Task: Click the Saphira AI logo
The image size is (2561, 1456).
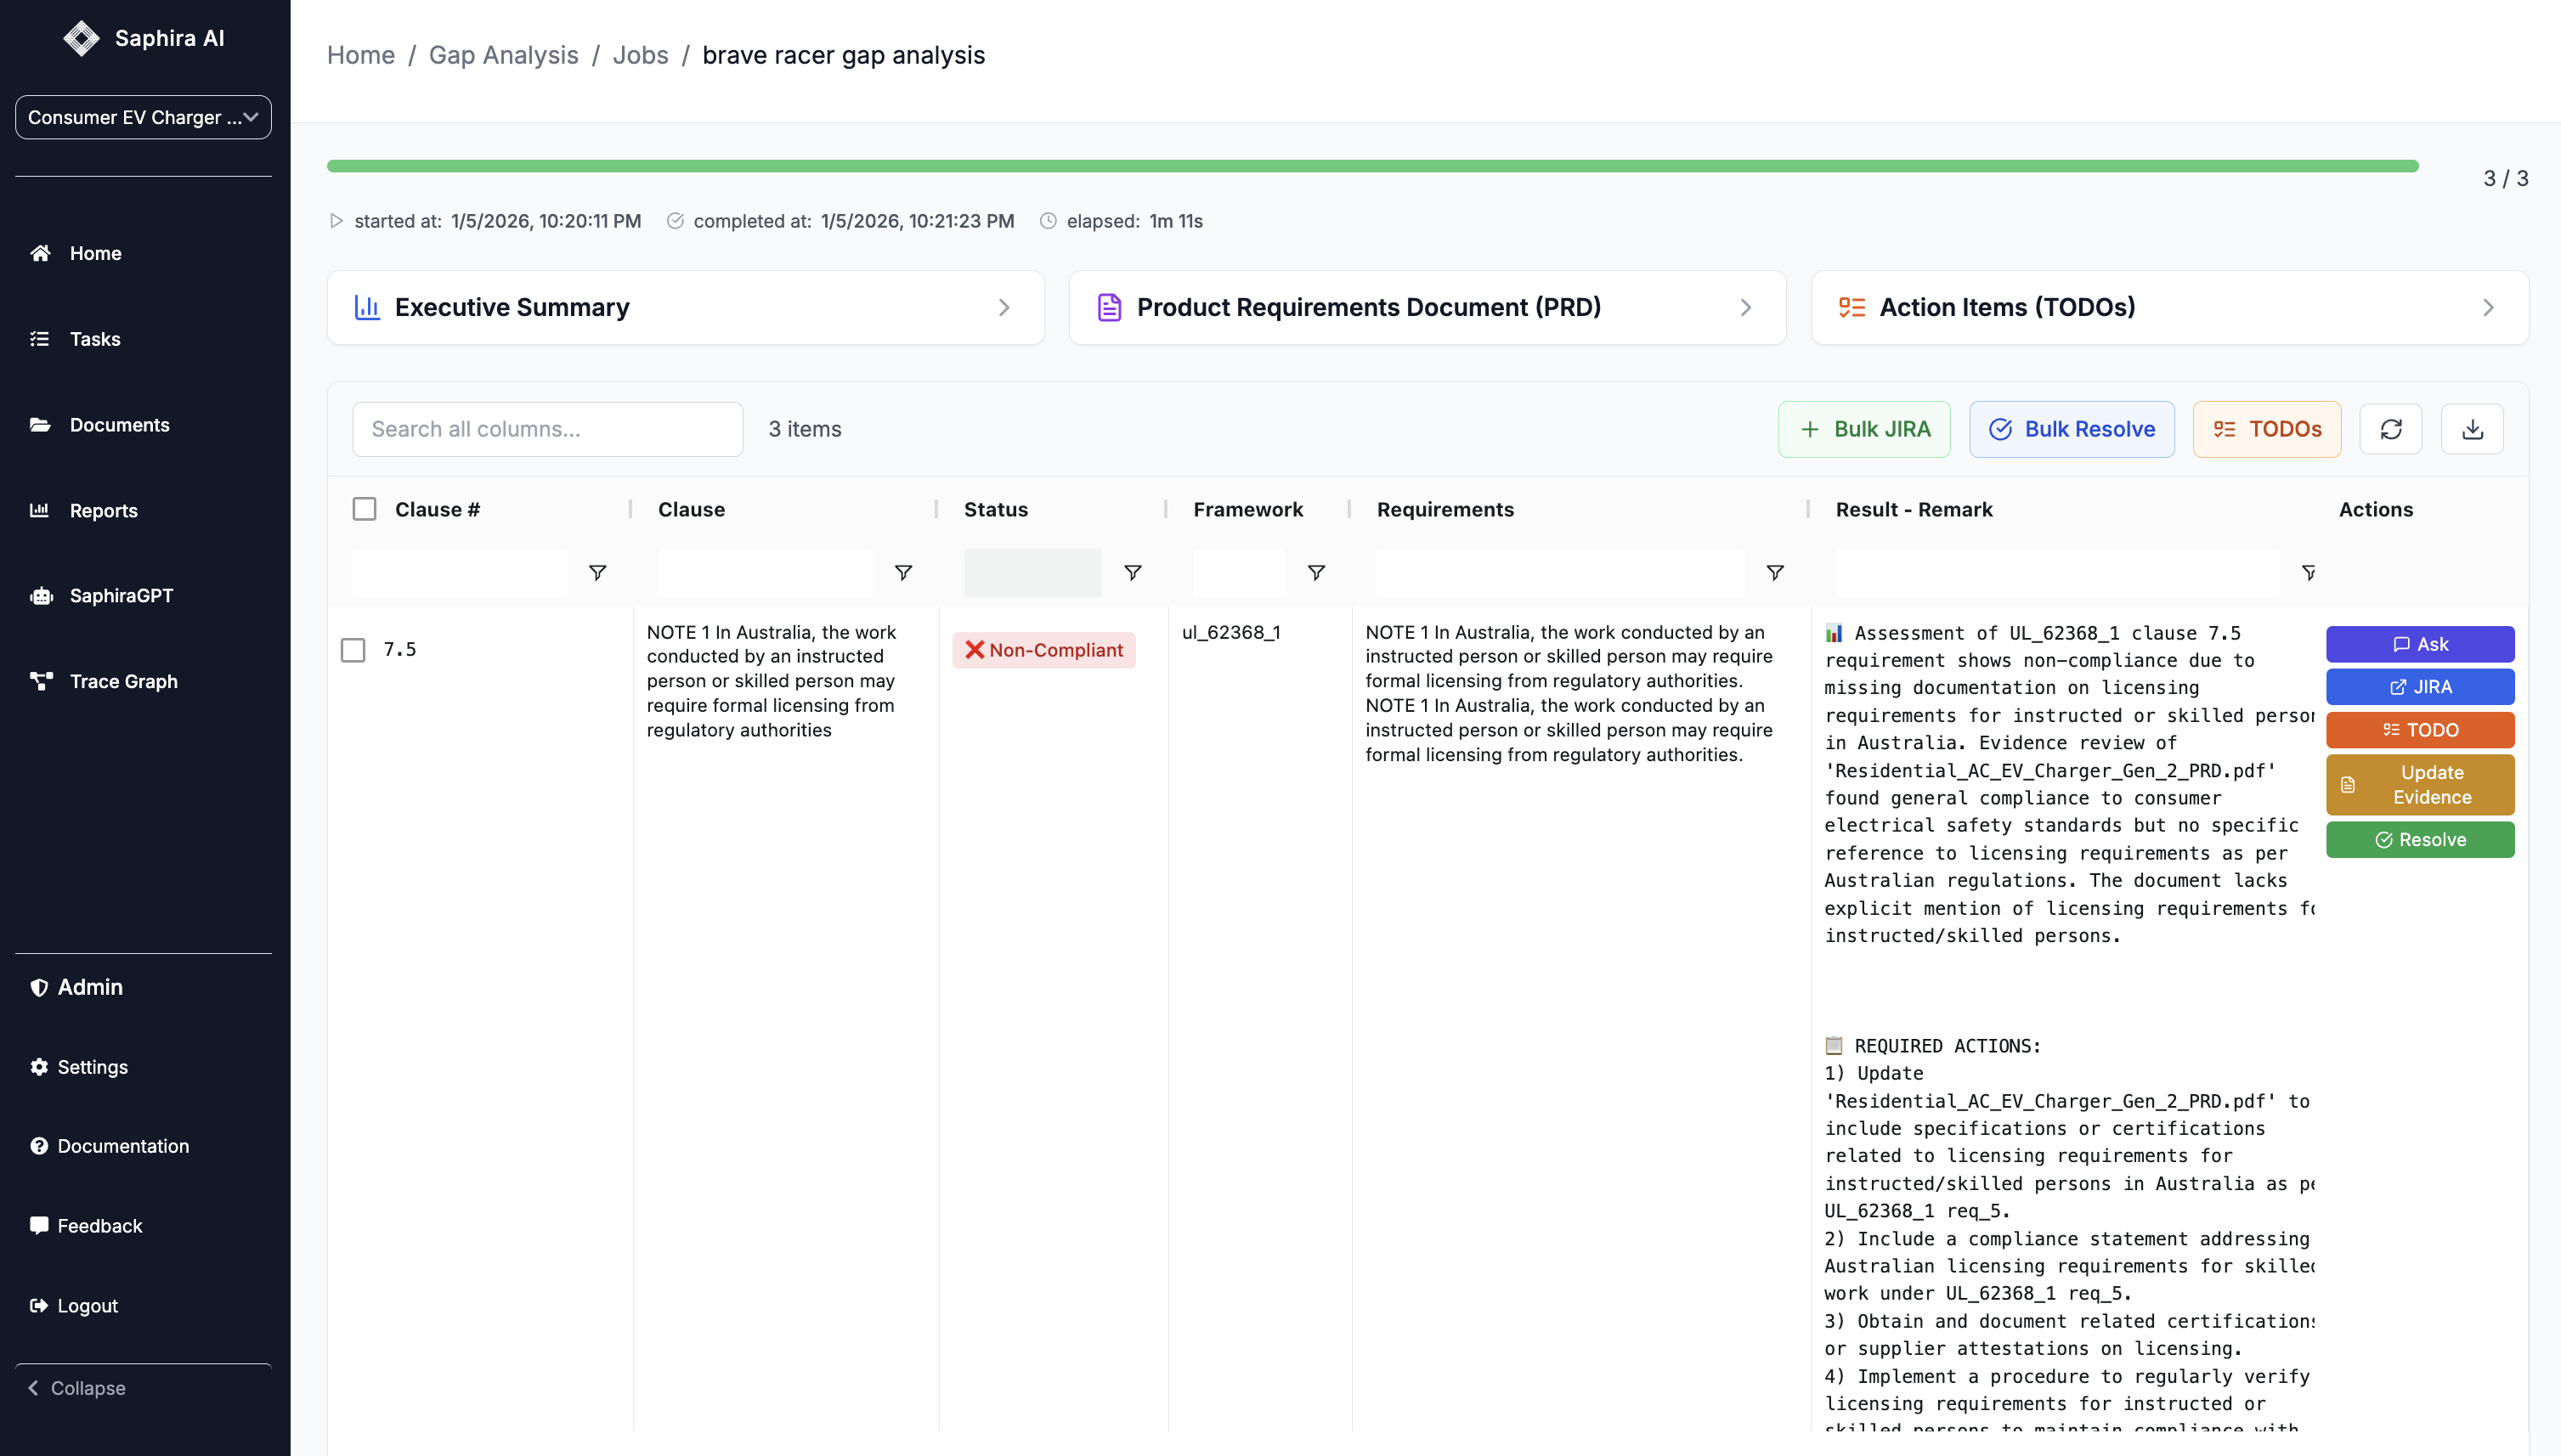Action: pyautogui.click(x=82, y=38)
